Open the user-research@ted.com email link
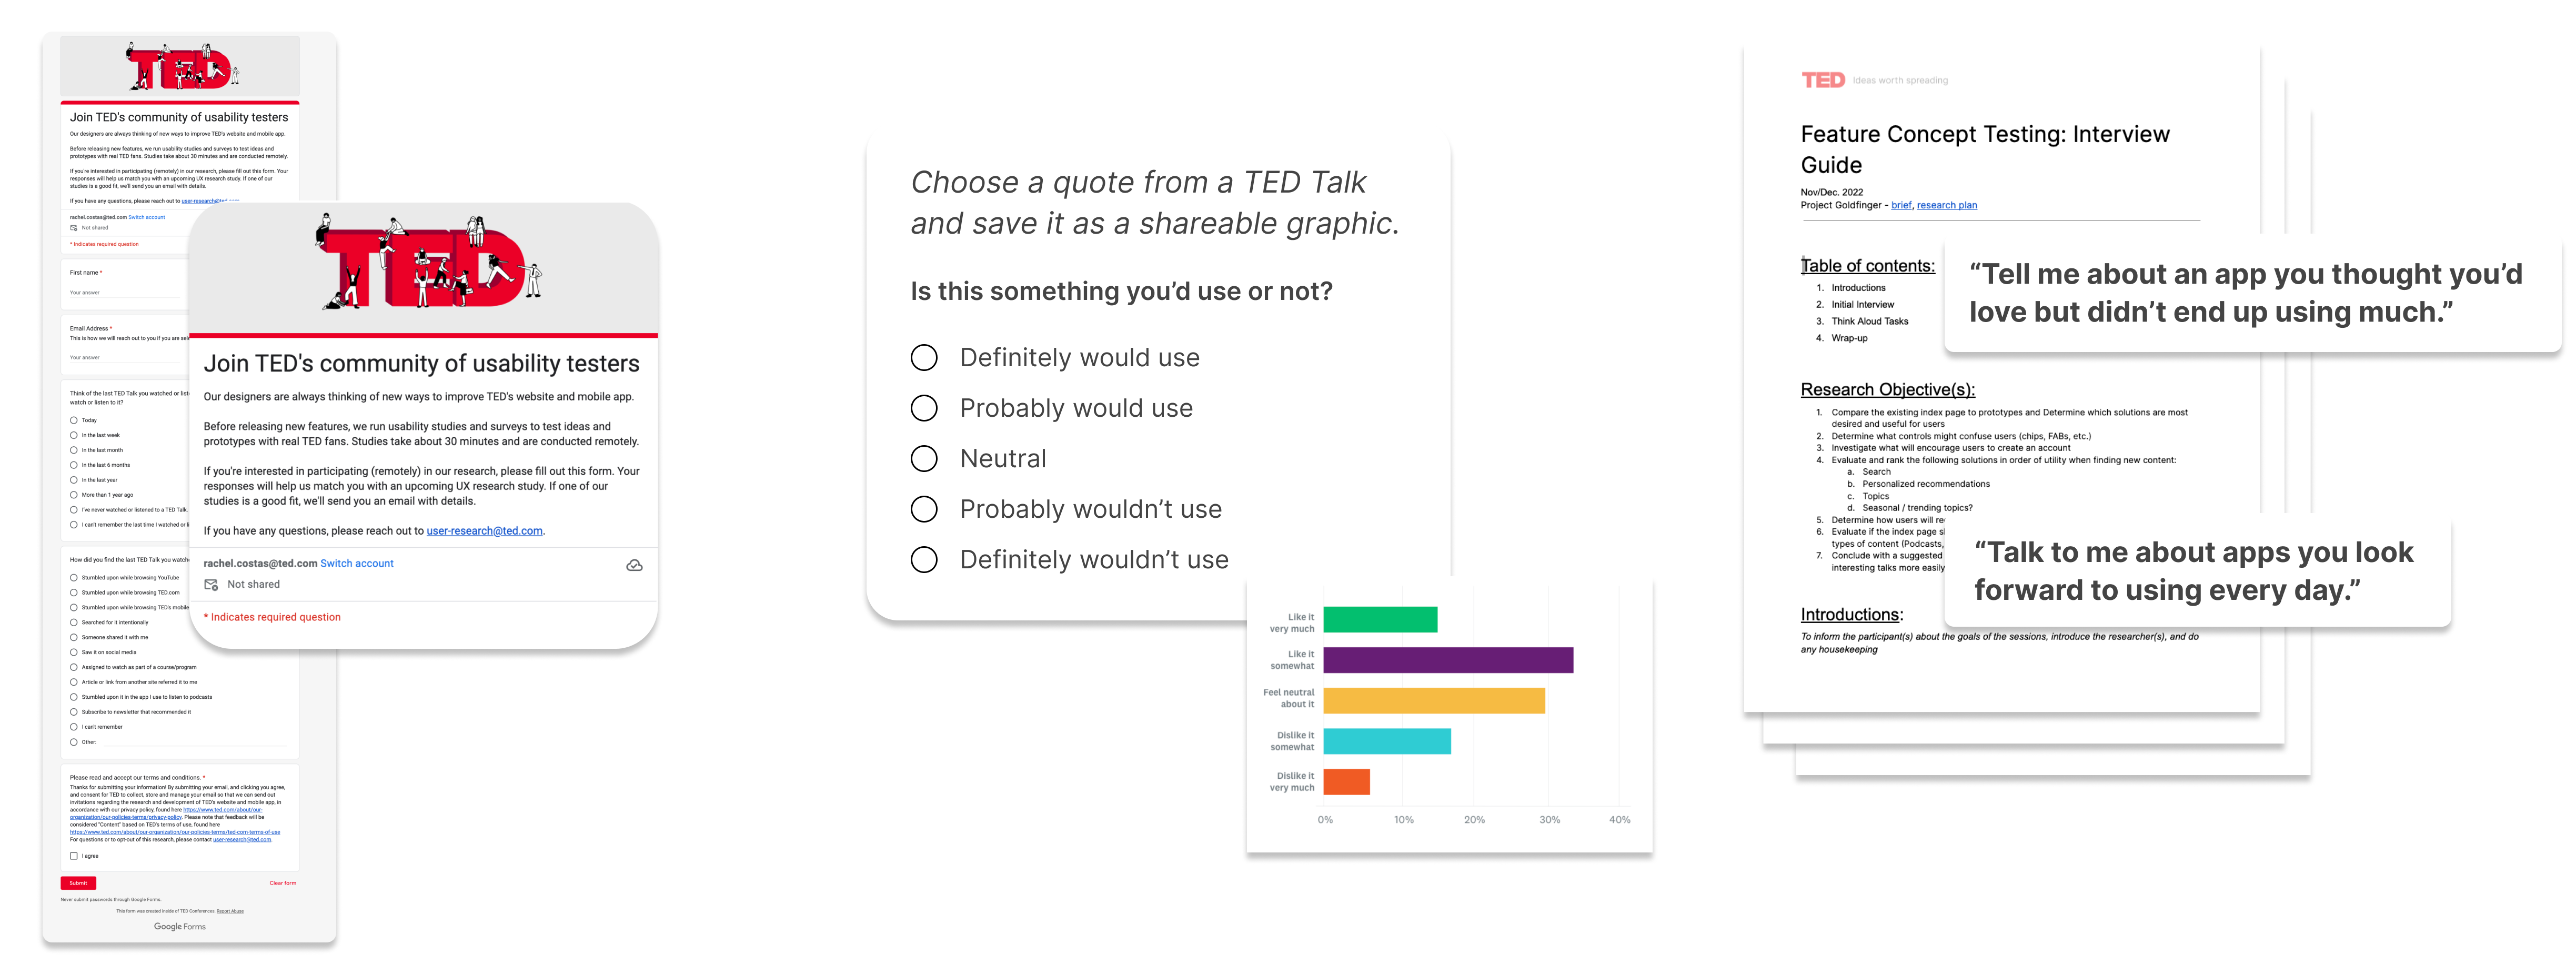Viewport: 2576px width, 974px height. (x=484, y=531)
